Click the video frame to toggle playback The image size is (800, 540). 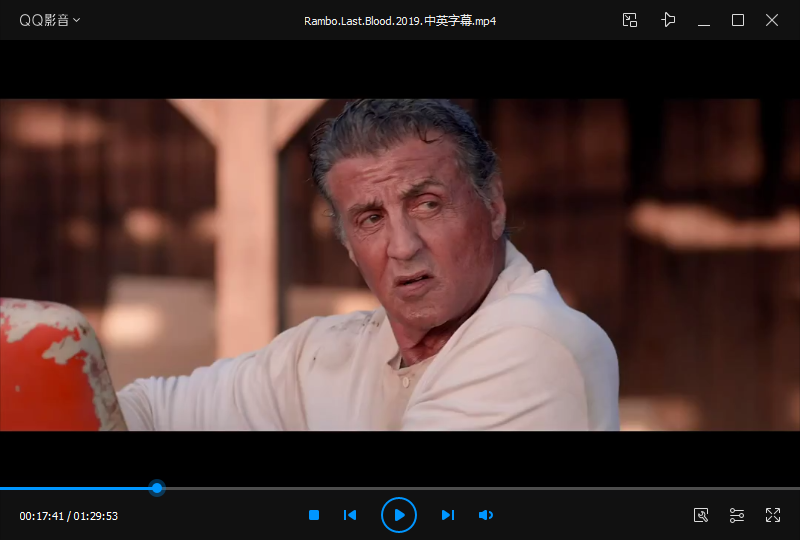pyautogui.click(x=400, y=265)
